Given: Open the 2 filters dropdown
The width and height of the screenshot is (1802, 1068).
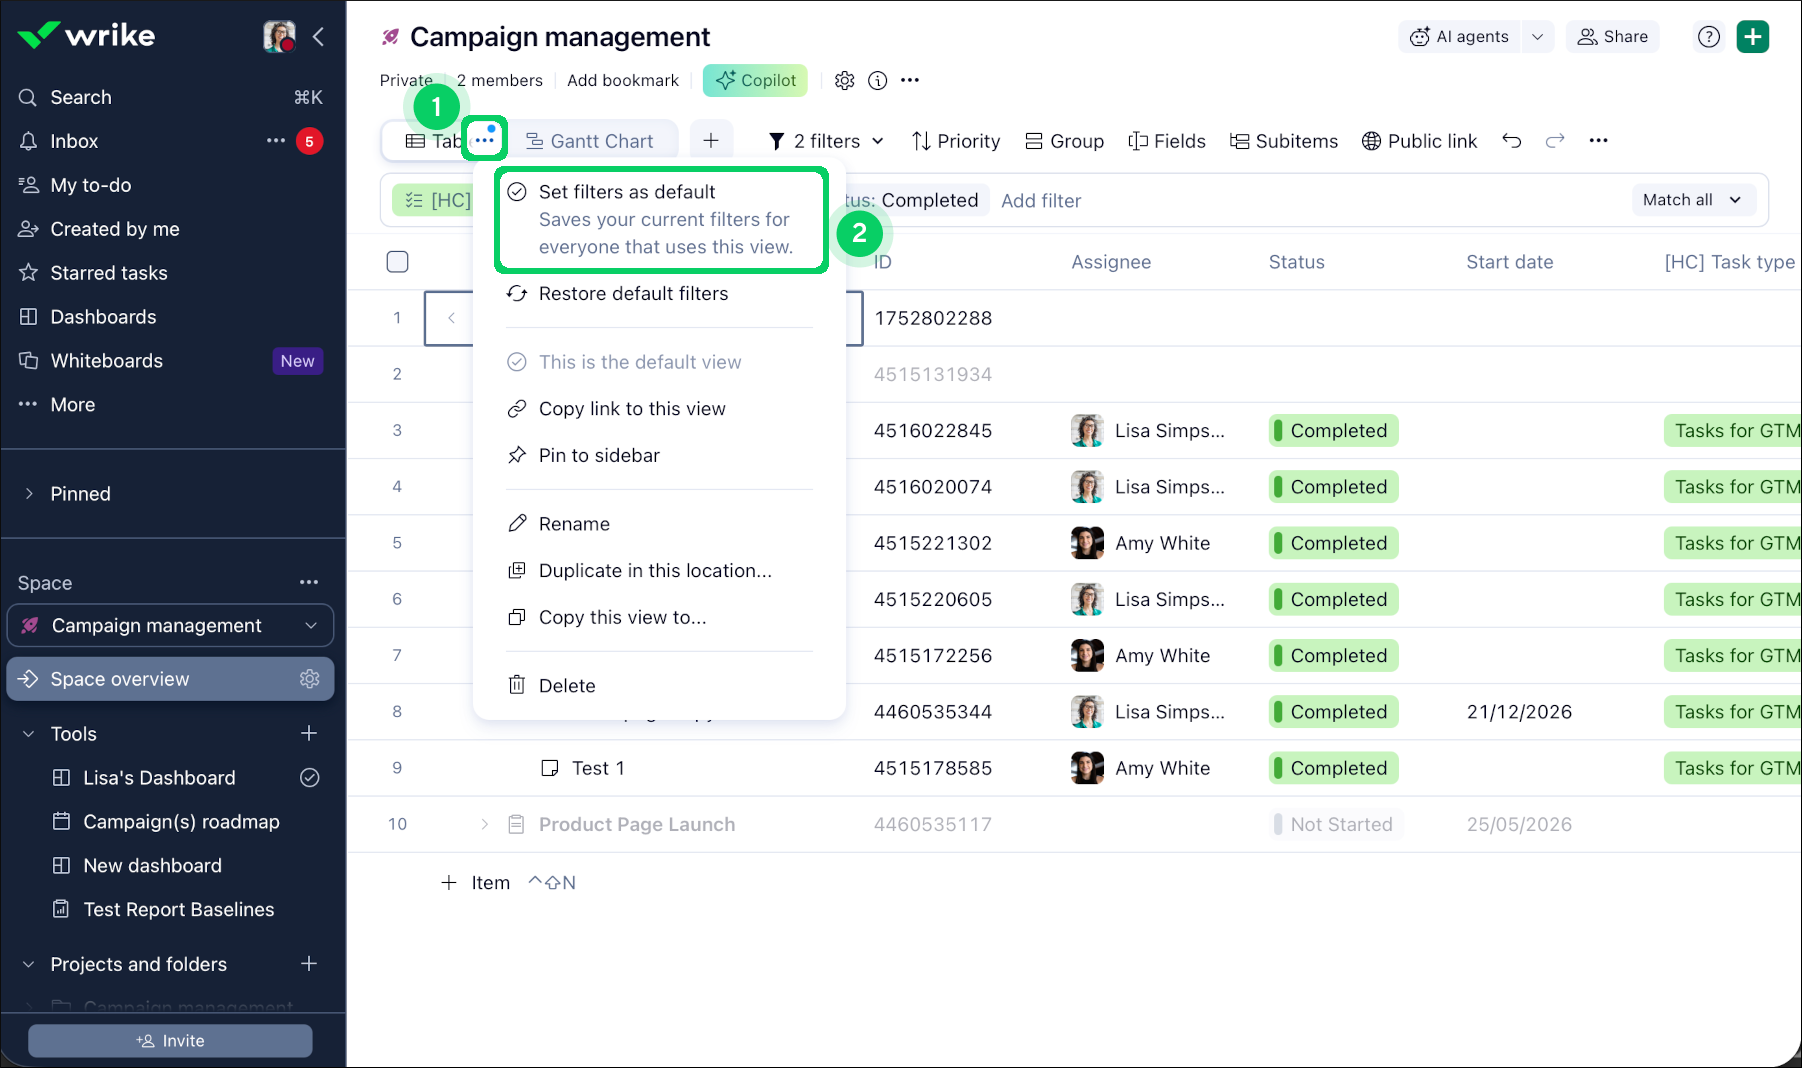Looking at the screenshot, I should 826,141.
